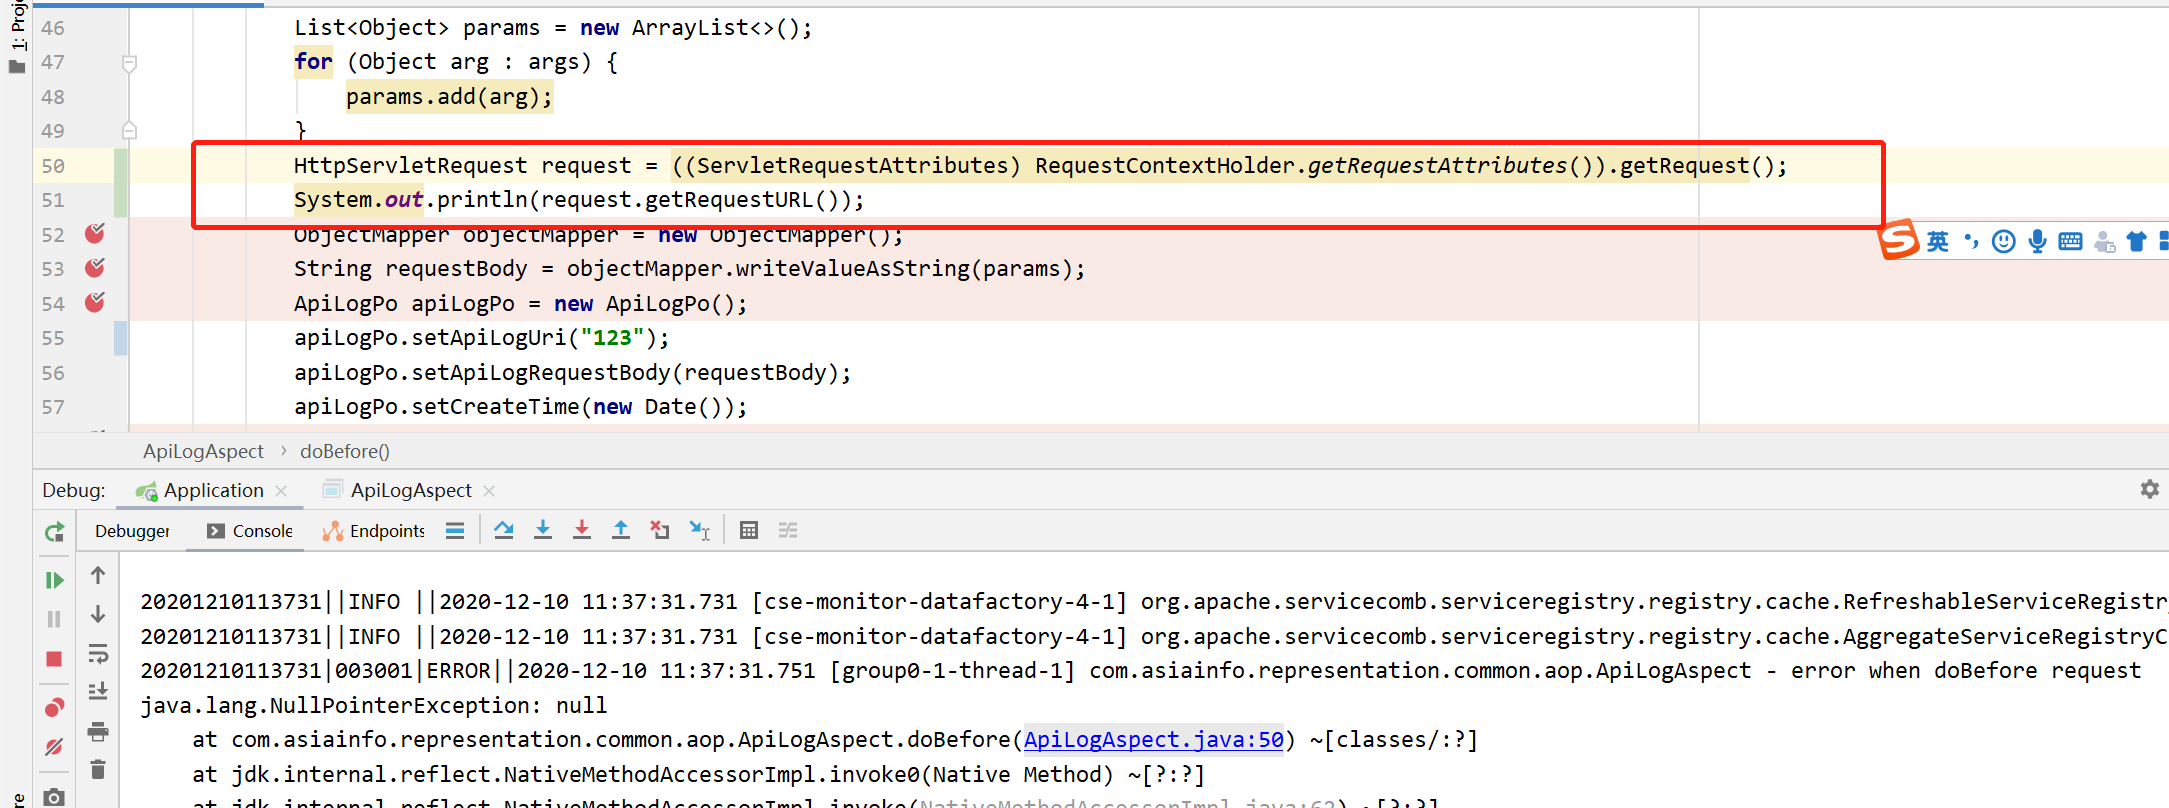Image resolution: width=2169 pixels, height=808 pixels.
Task: Open Sogou emoji smiley panel
Action: (2003, 242)
